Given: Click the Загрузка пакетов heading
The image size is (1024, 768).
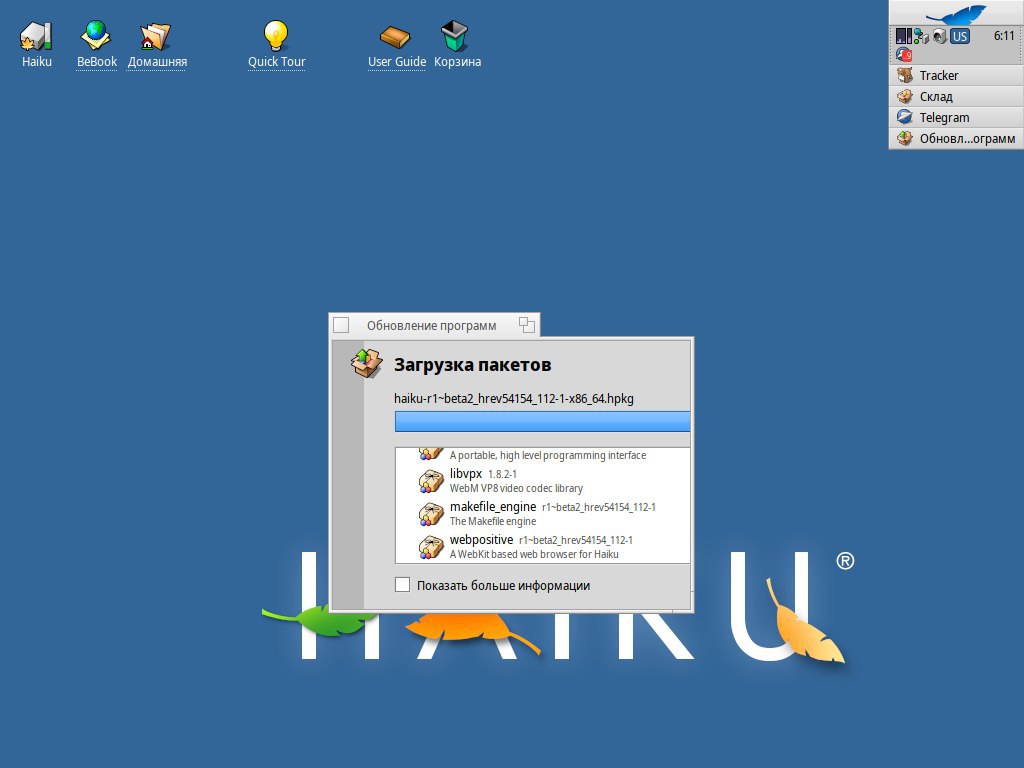Looking at the screenshot, I should (x=473, y=364).
